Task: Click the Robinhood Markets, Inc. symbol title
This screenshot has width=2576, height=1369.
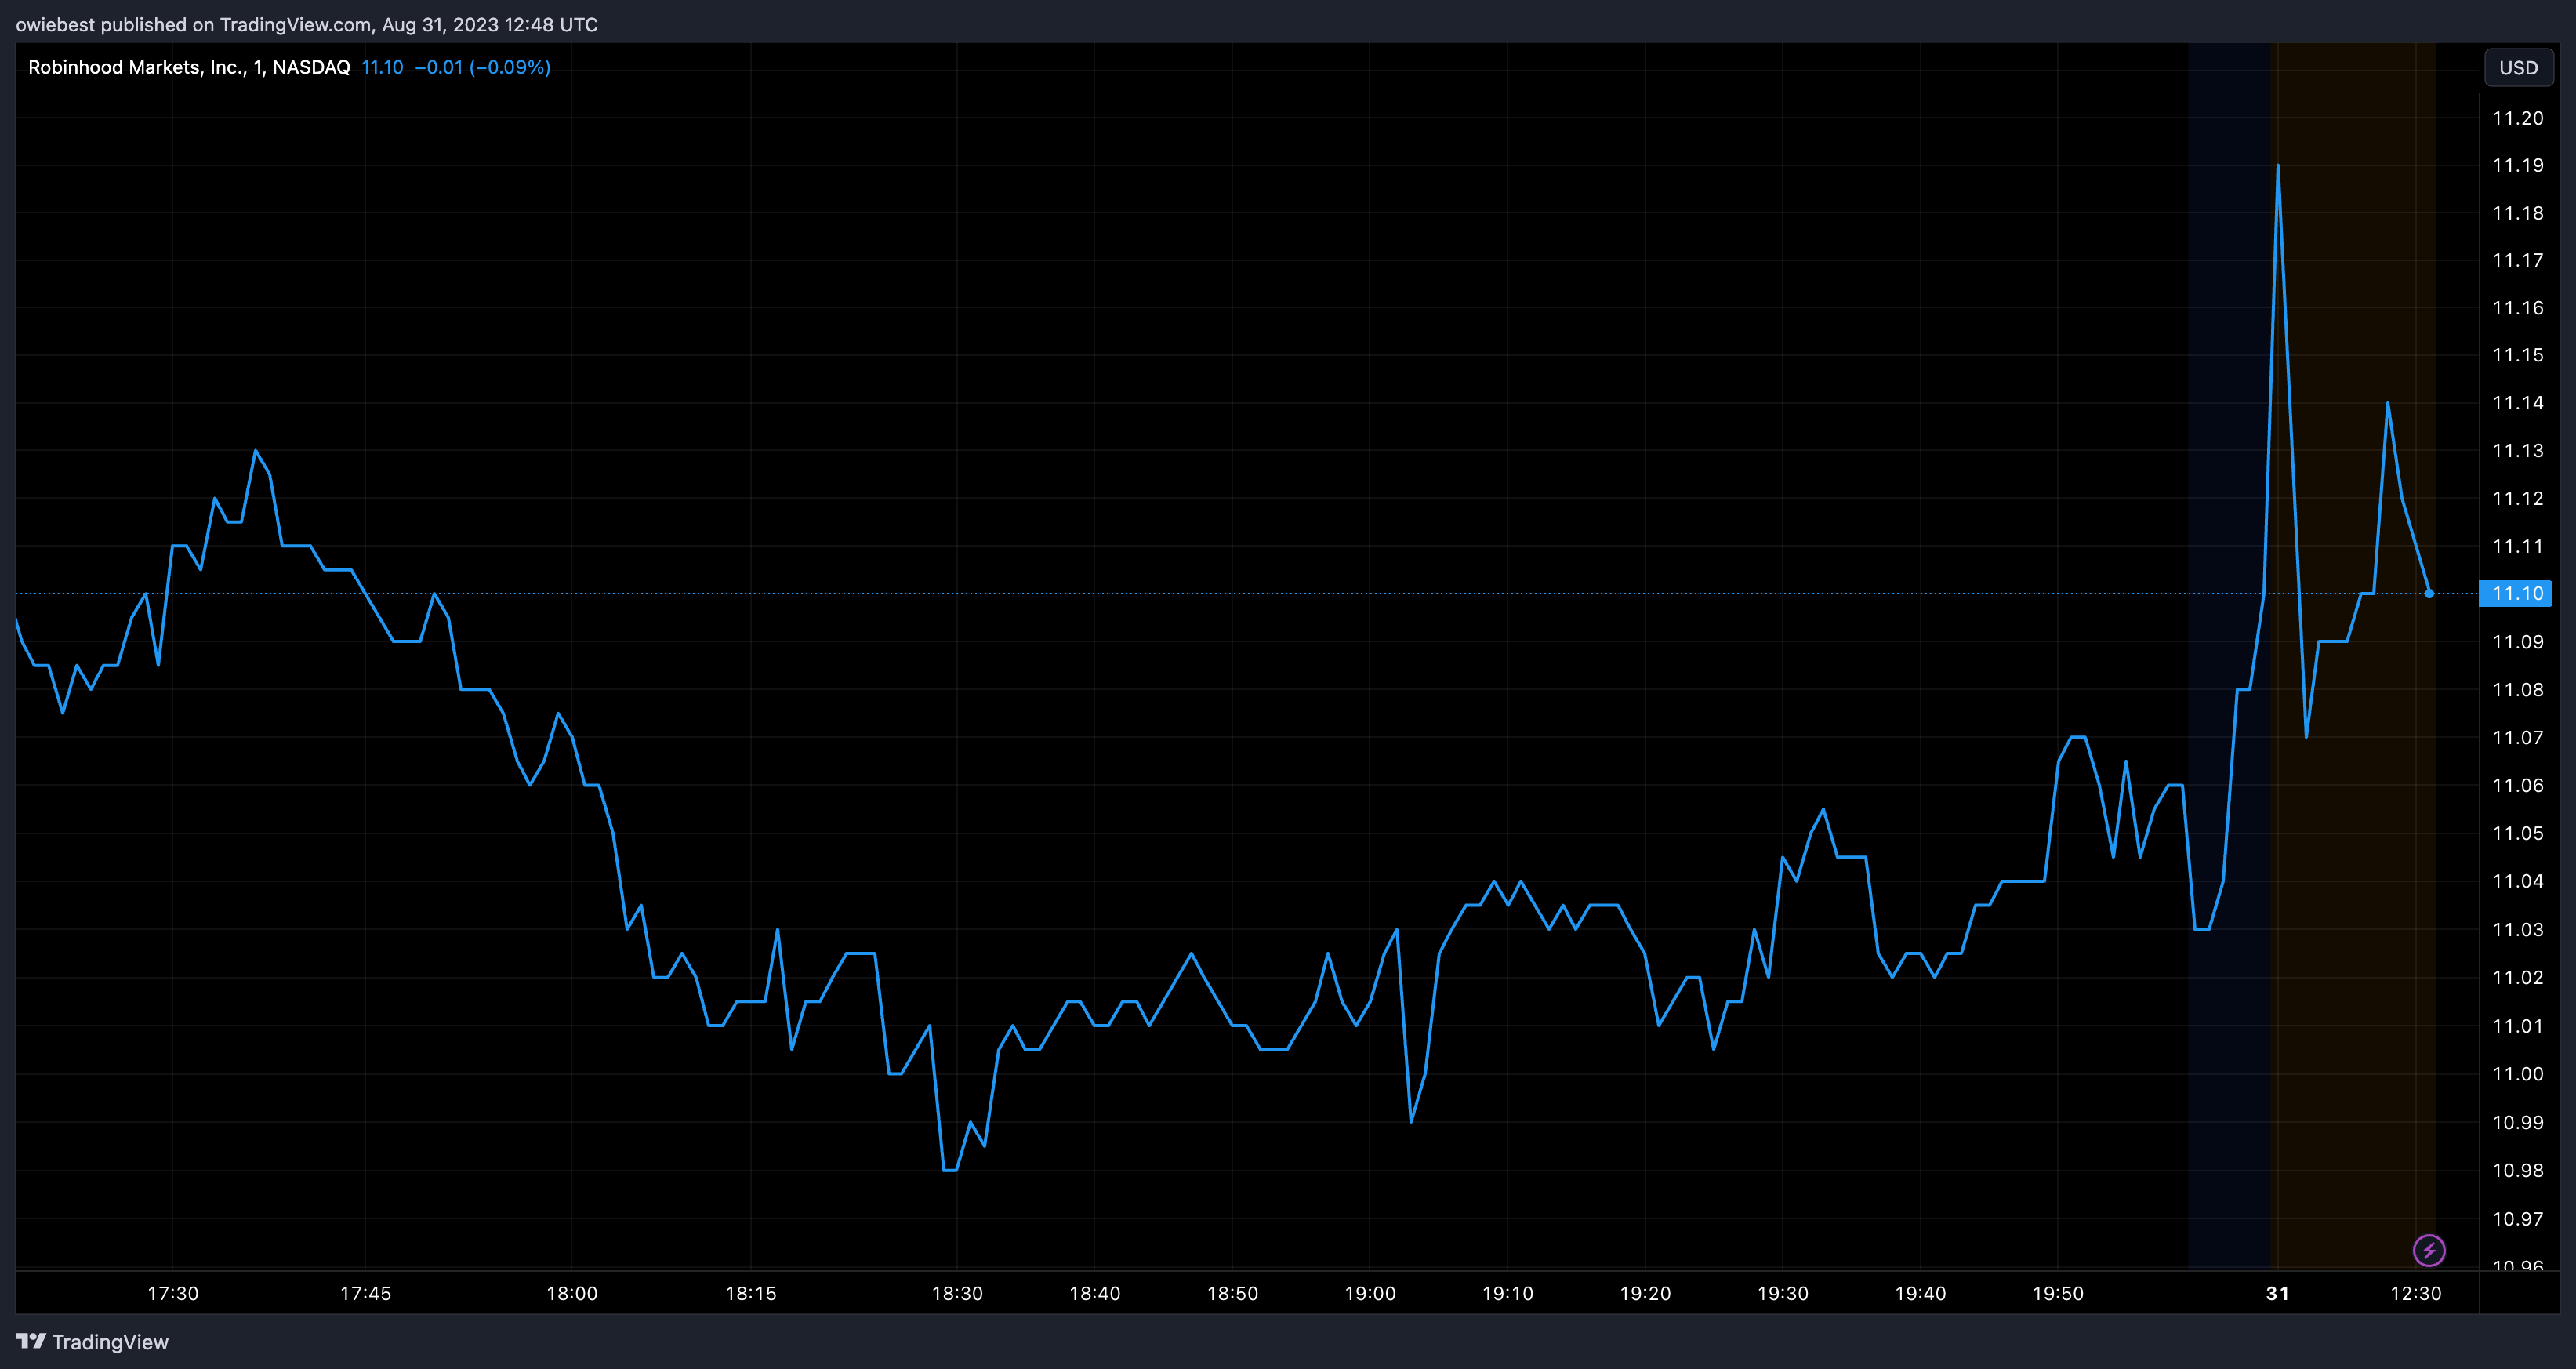Action: coord(189,67)
